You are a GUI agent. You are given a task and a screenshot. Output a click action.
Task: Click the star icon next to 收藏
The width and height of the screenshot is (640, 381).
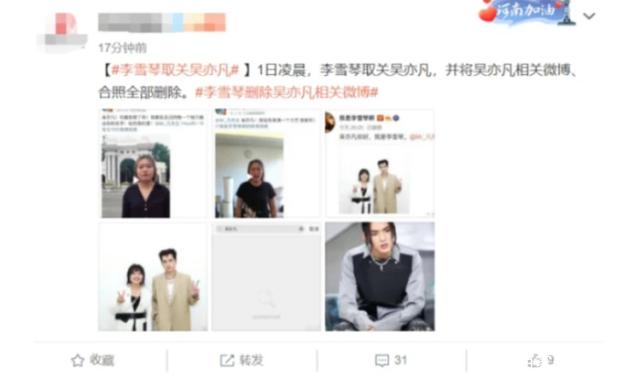click(78, 361)
